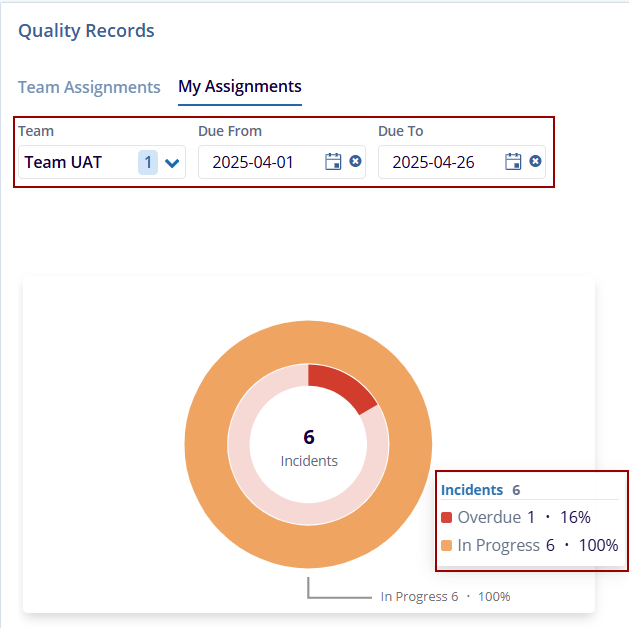Click the red Overdue donut segment
Image resolution: width=629 pixels, height=628 pixels.
pyautogui.click(x=339, y=385)
